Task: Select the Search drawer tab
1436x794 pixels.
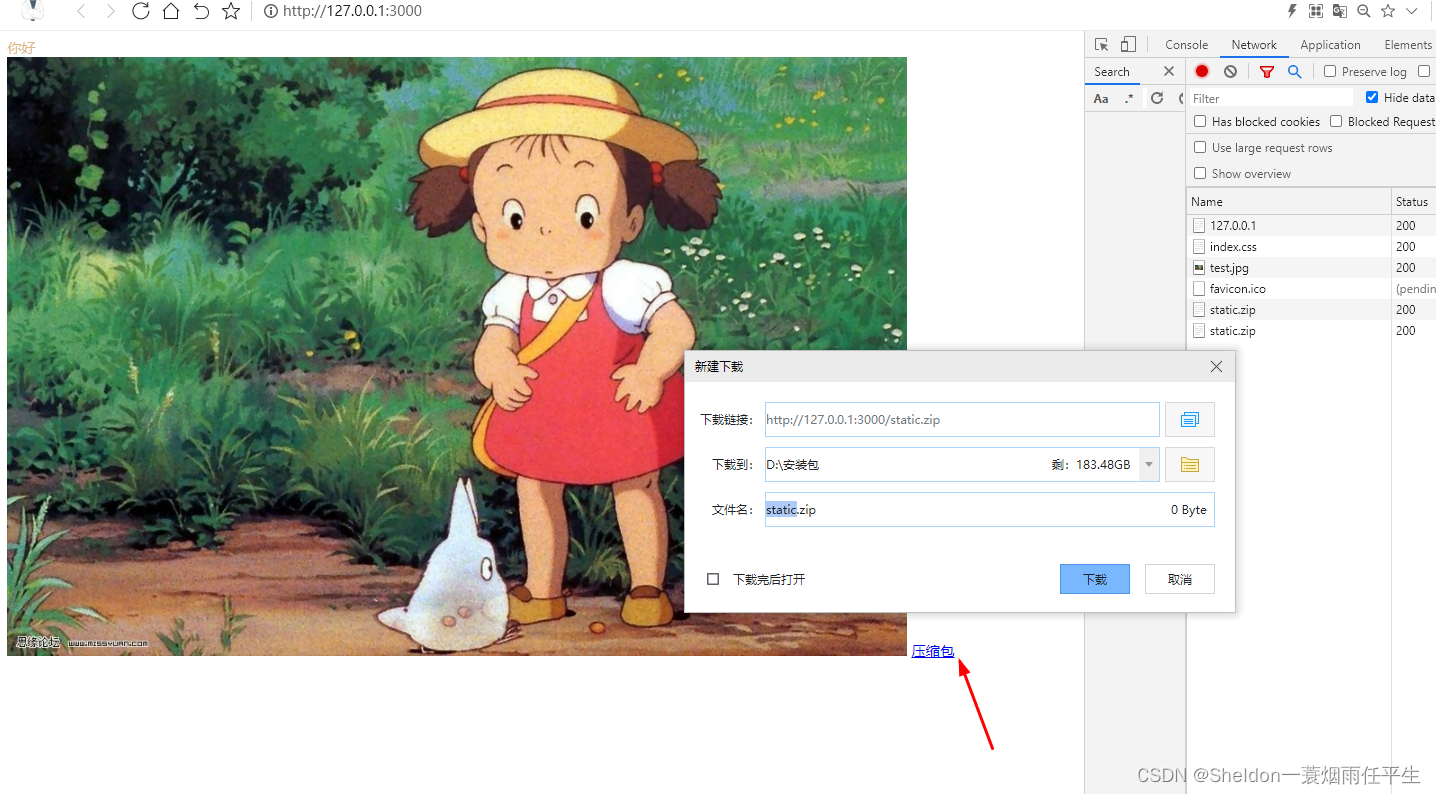Action: [1112, 72]
